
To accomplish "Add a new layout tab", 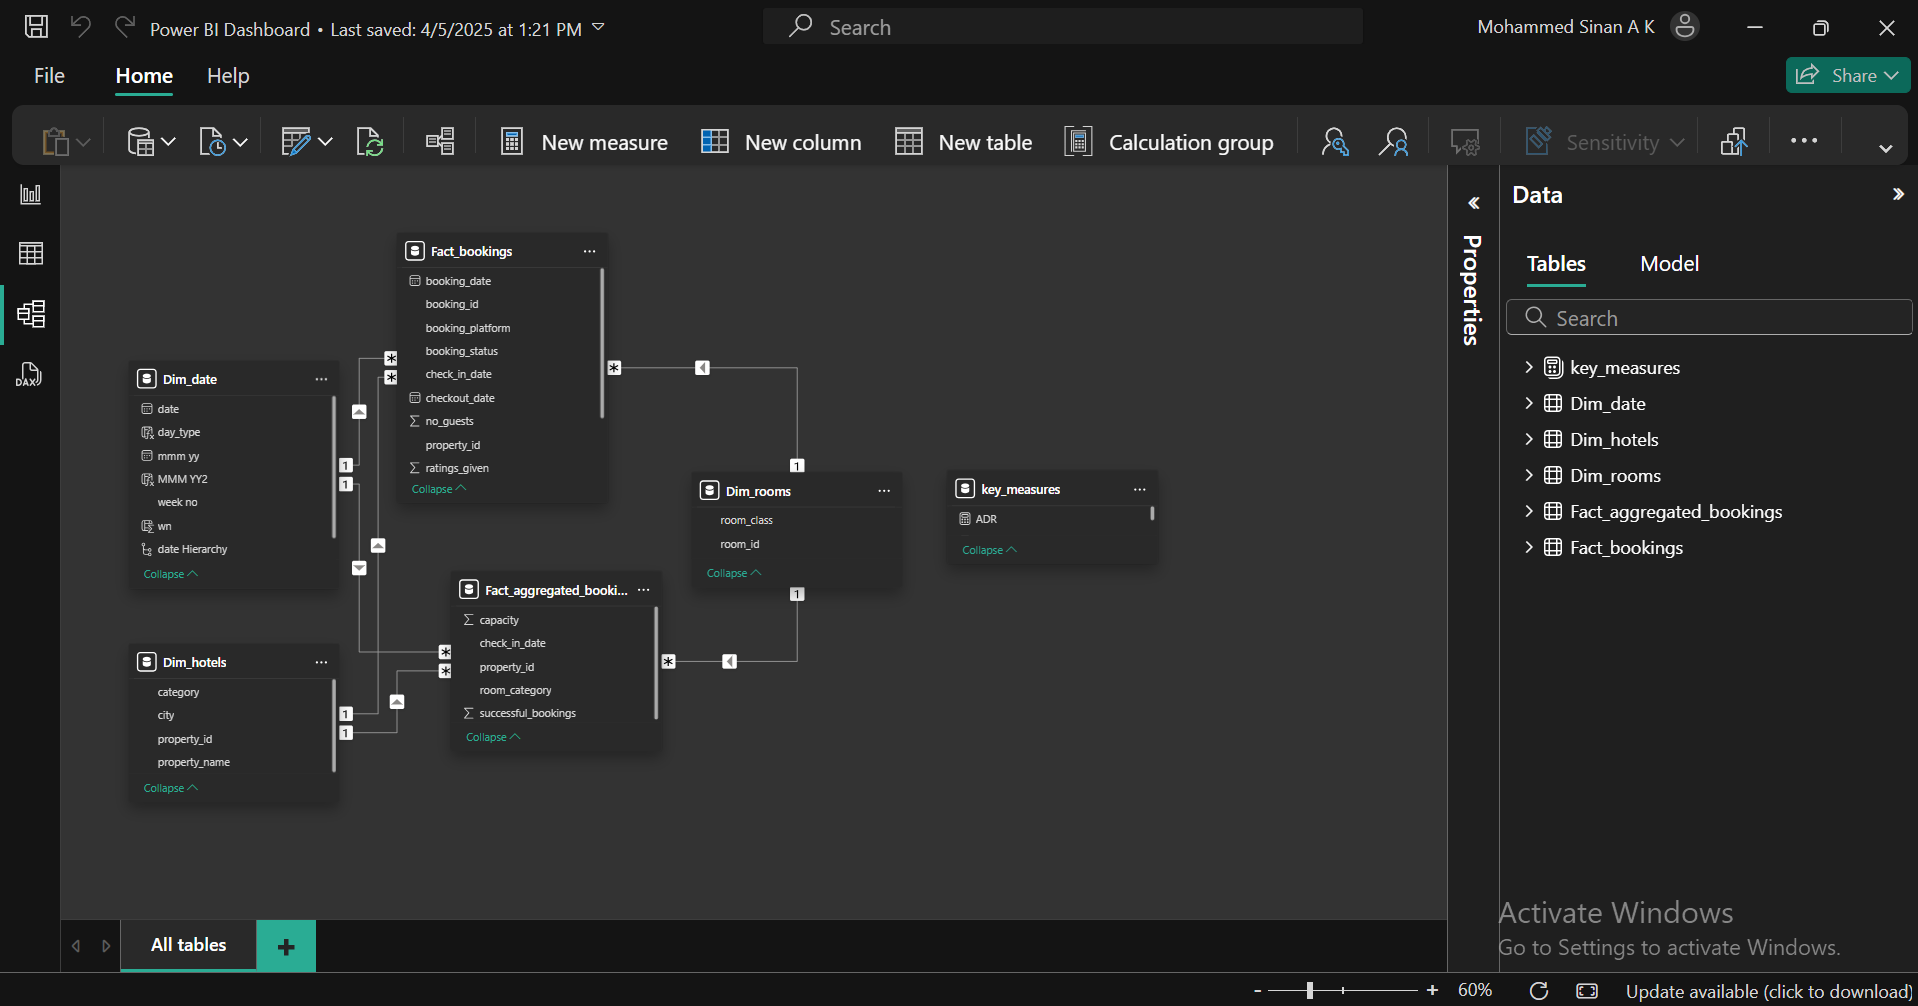I will tap(286, 946).
